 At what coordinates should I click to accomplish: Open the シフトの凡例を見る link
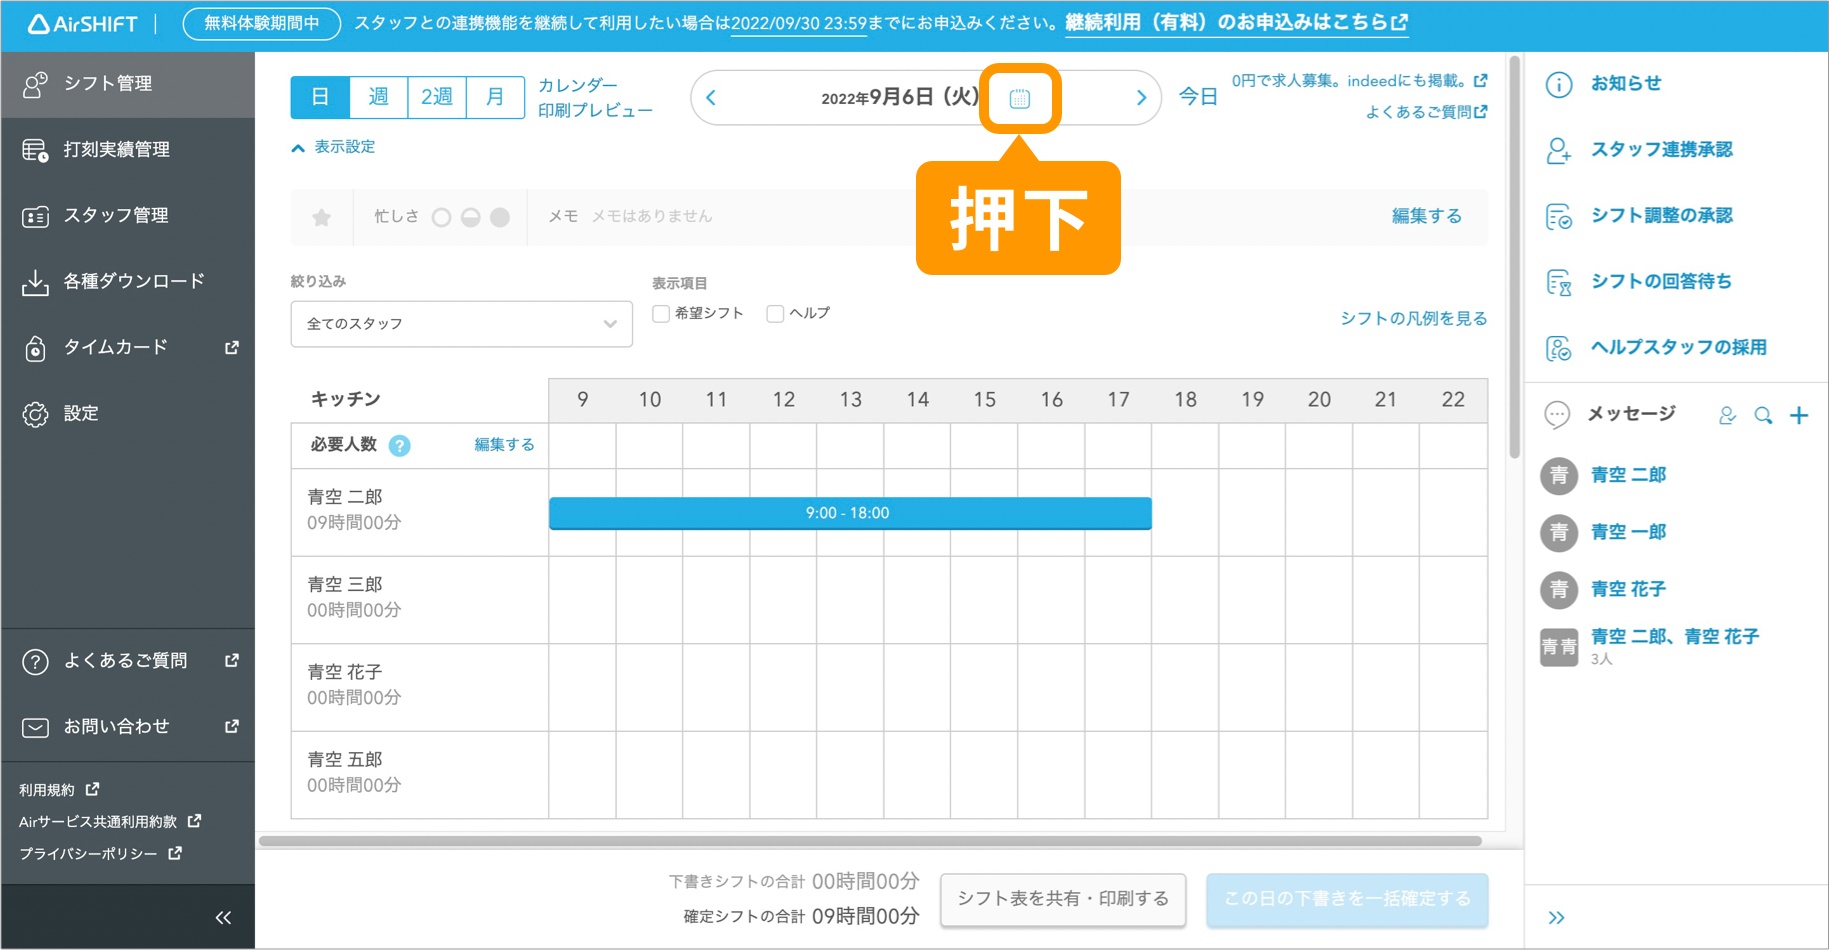(x=1413, y=318)
